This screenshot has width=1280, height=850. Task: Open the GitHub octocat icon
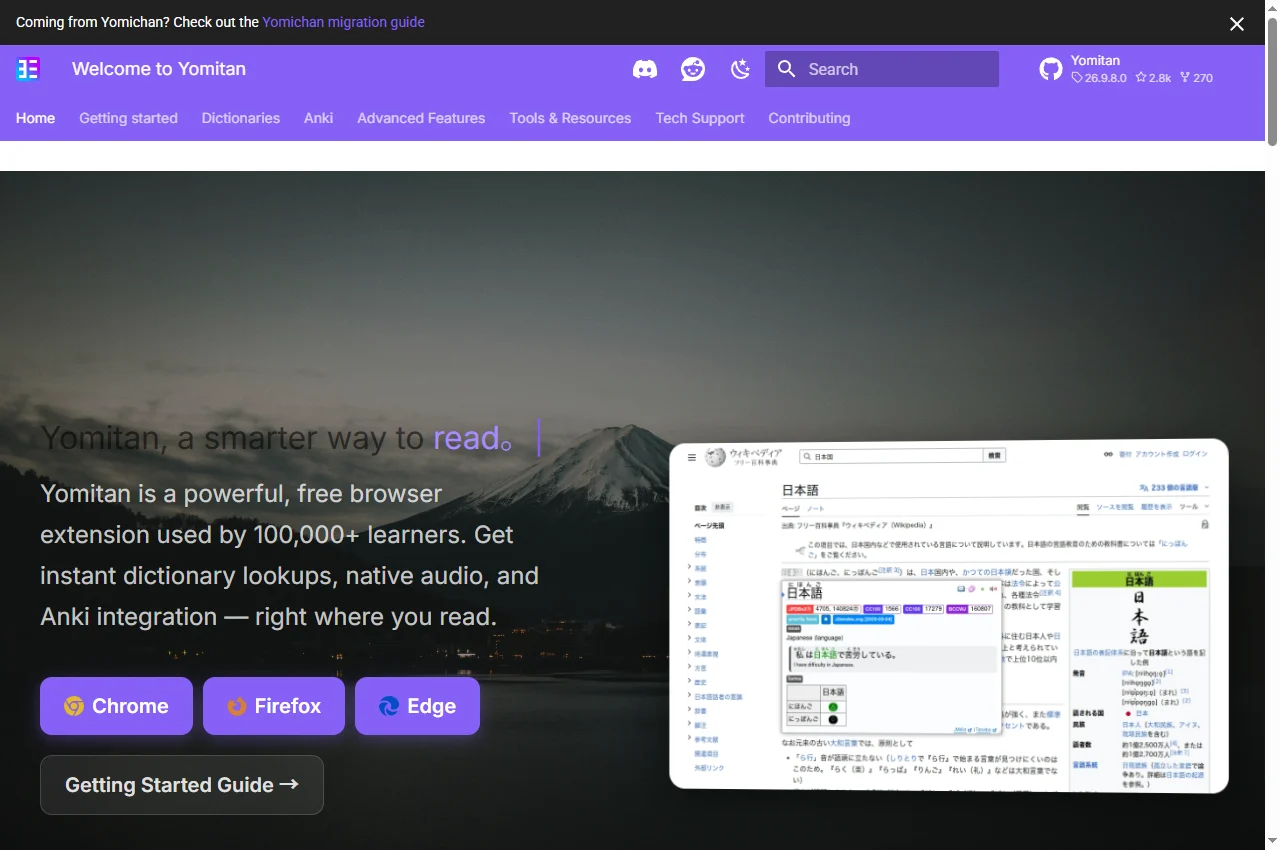1051,69
